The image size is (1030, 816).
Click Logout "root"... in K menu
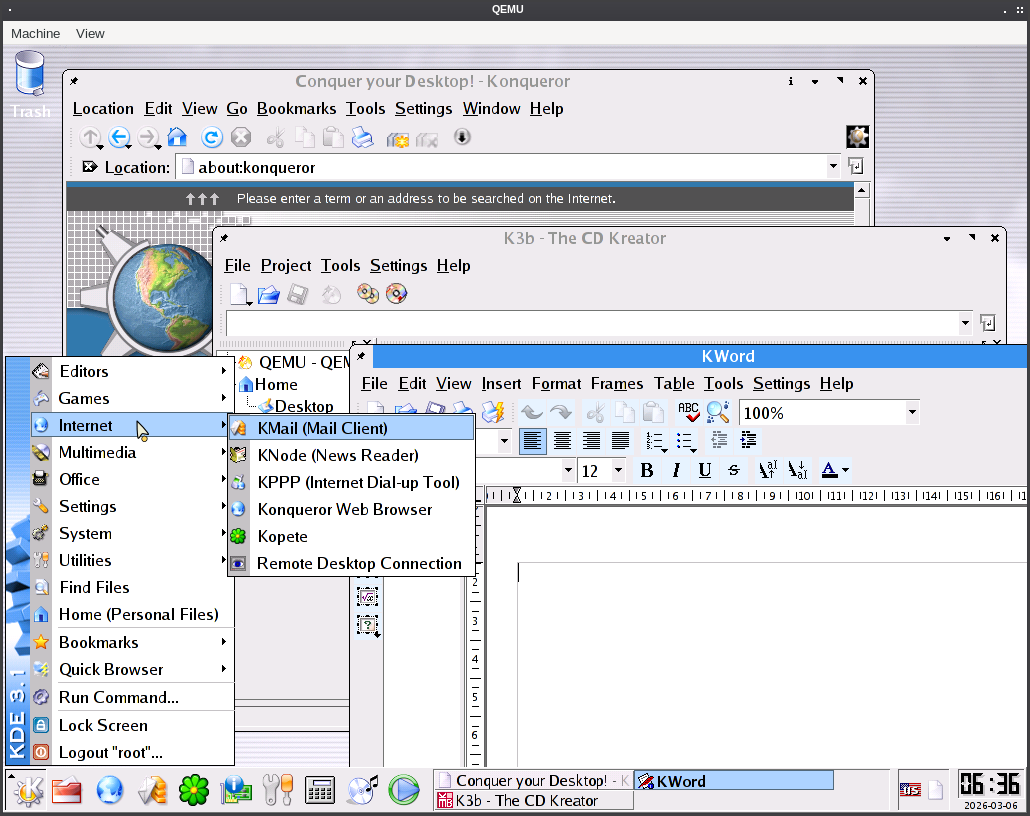click(x=110, y=752)
